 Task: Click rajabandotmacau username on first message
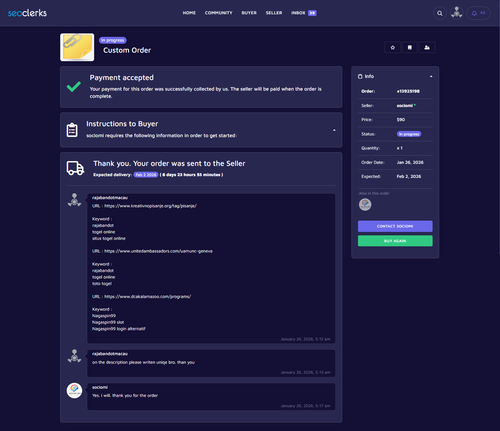click(x=110, y=198)
